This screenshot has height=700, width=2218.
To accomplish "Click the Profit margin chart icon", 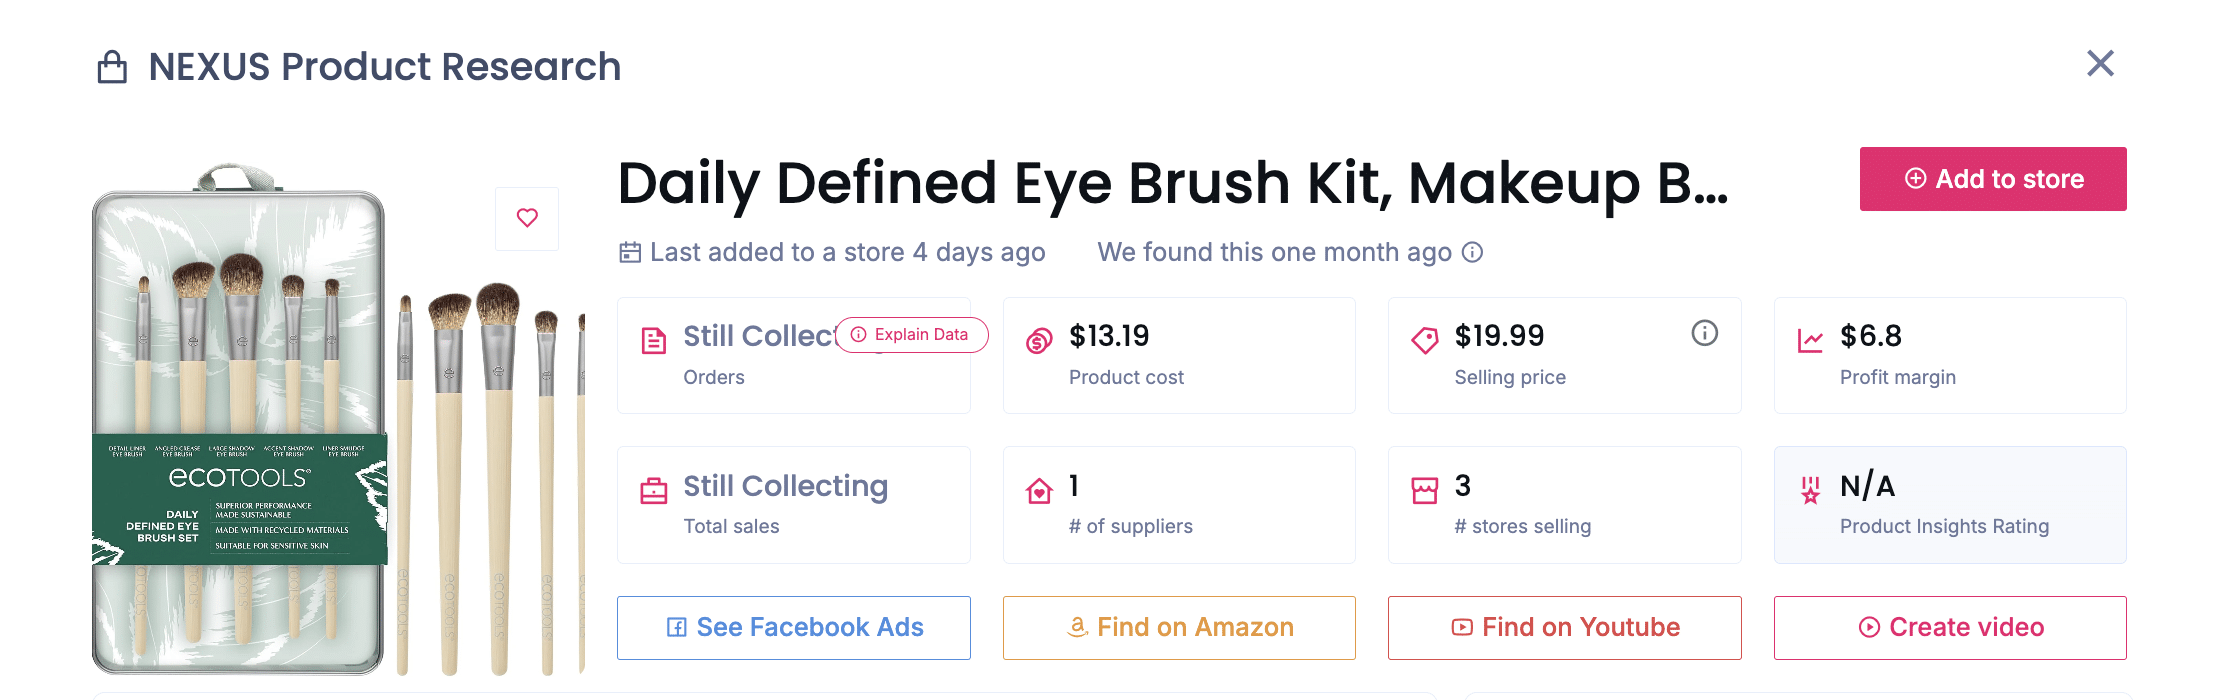I will coord(1810,341).
